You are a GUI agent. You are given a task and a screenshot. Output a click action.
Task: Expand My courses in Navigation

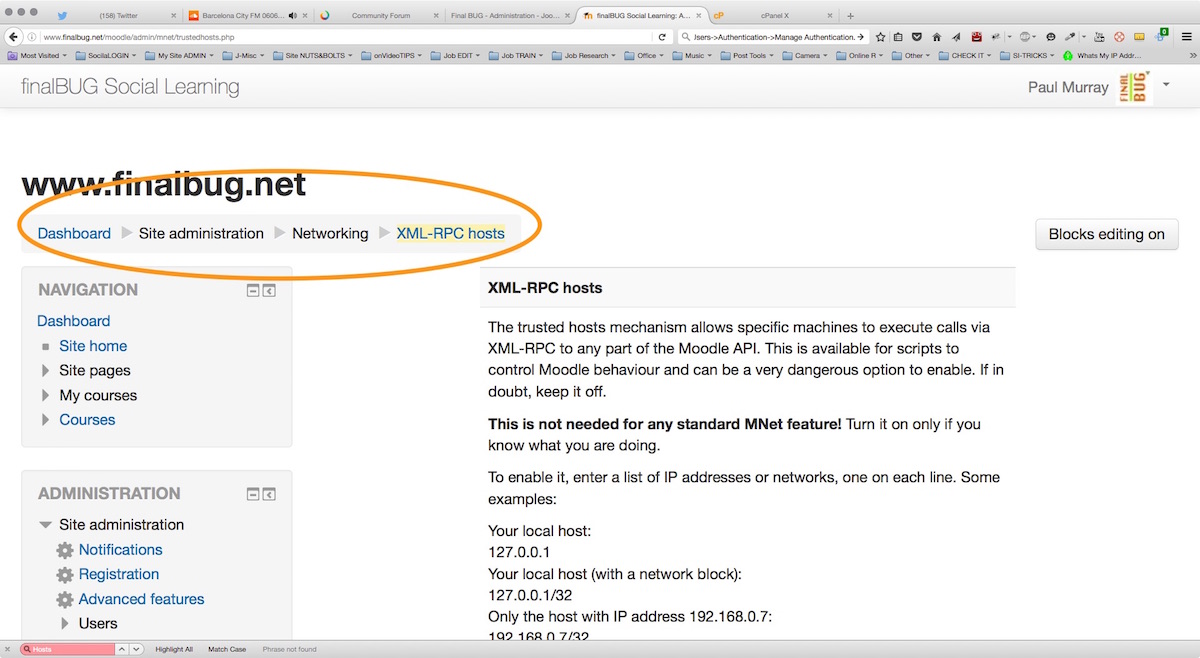[x=46, y=396]
